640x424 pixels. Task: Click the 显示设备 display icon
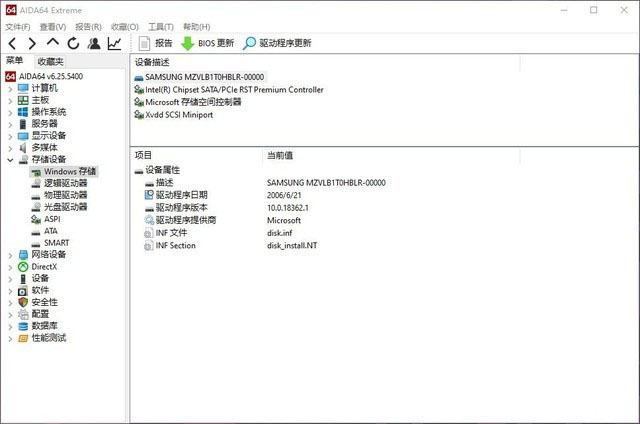(x=23, y=136)
